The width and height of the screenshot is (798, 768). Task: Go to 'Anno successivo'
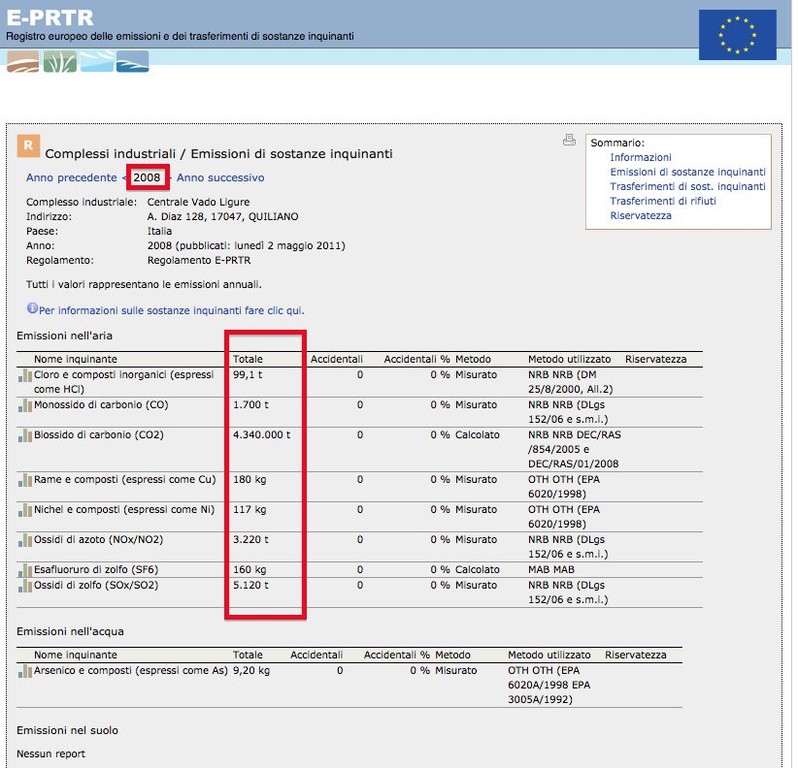[x=220, y=178]
